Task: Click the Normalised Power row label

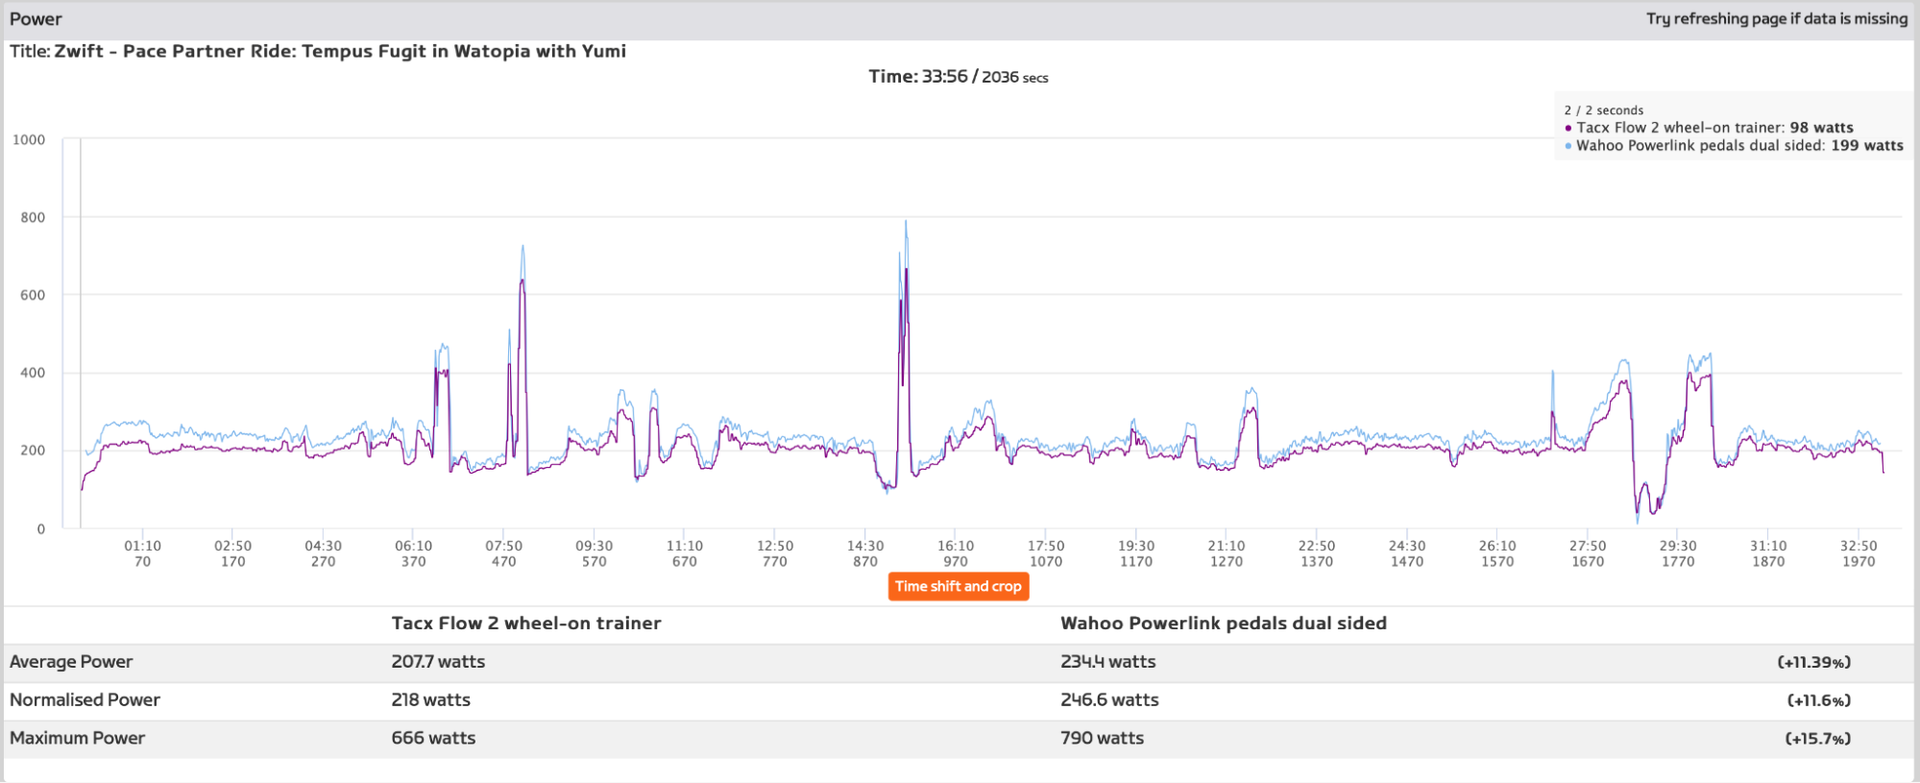Action: pos(85,700)
